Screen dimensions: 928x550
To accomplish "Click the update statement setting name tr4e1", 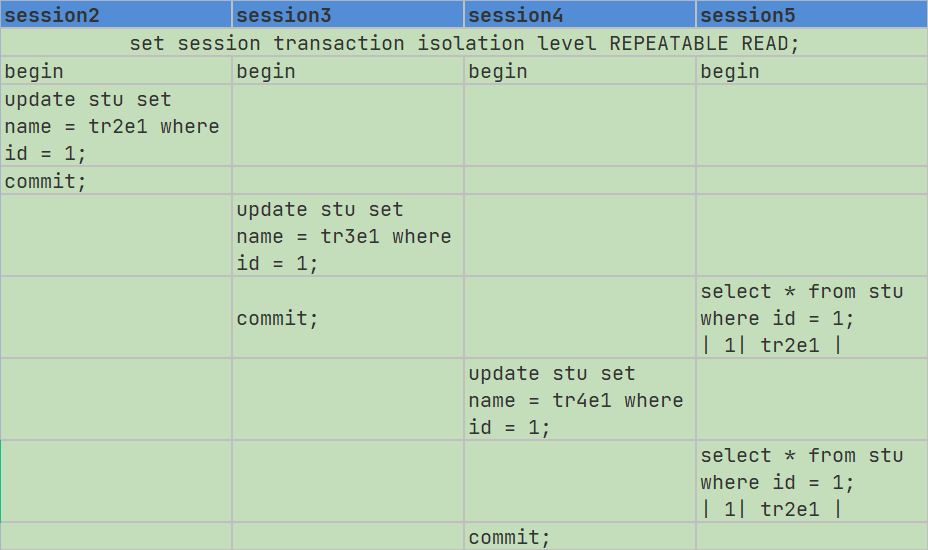I will [x=580, y=400].
